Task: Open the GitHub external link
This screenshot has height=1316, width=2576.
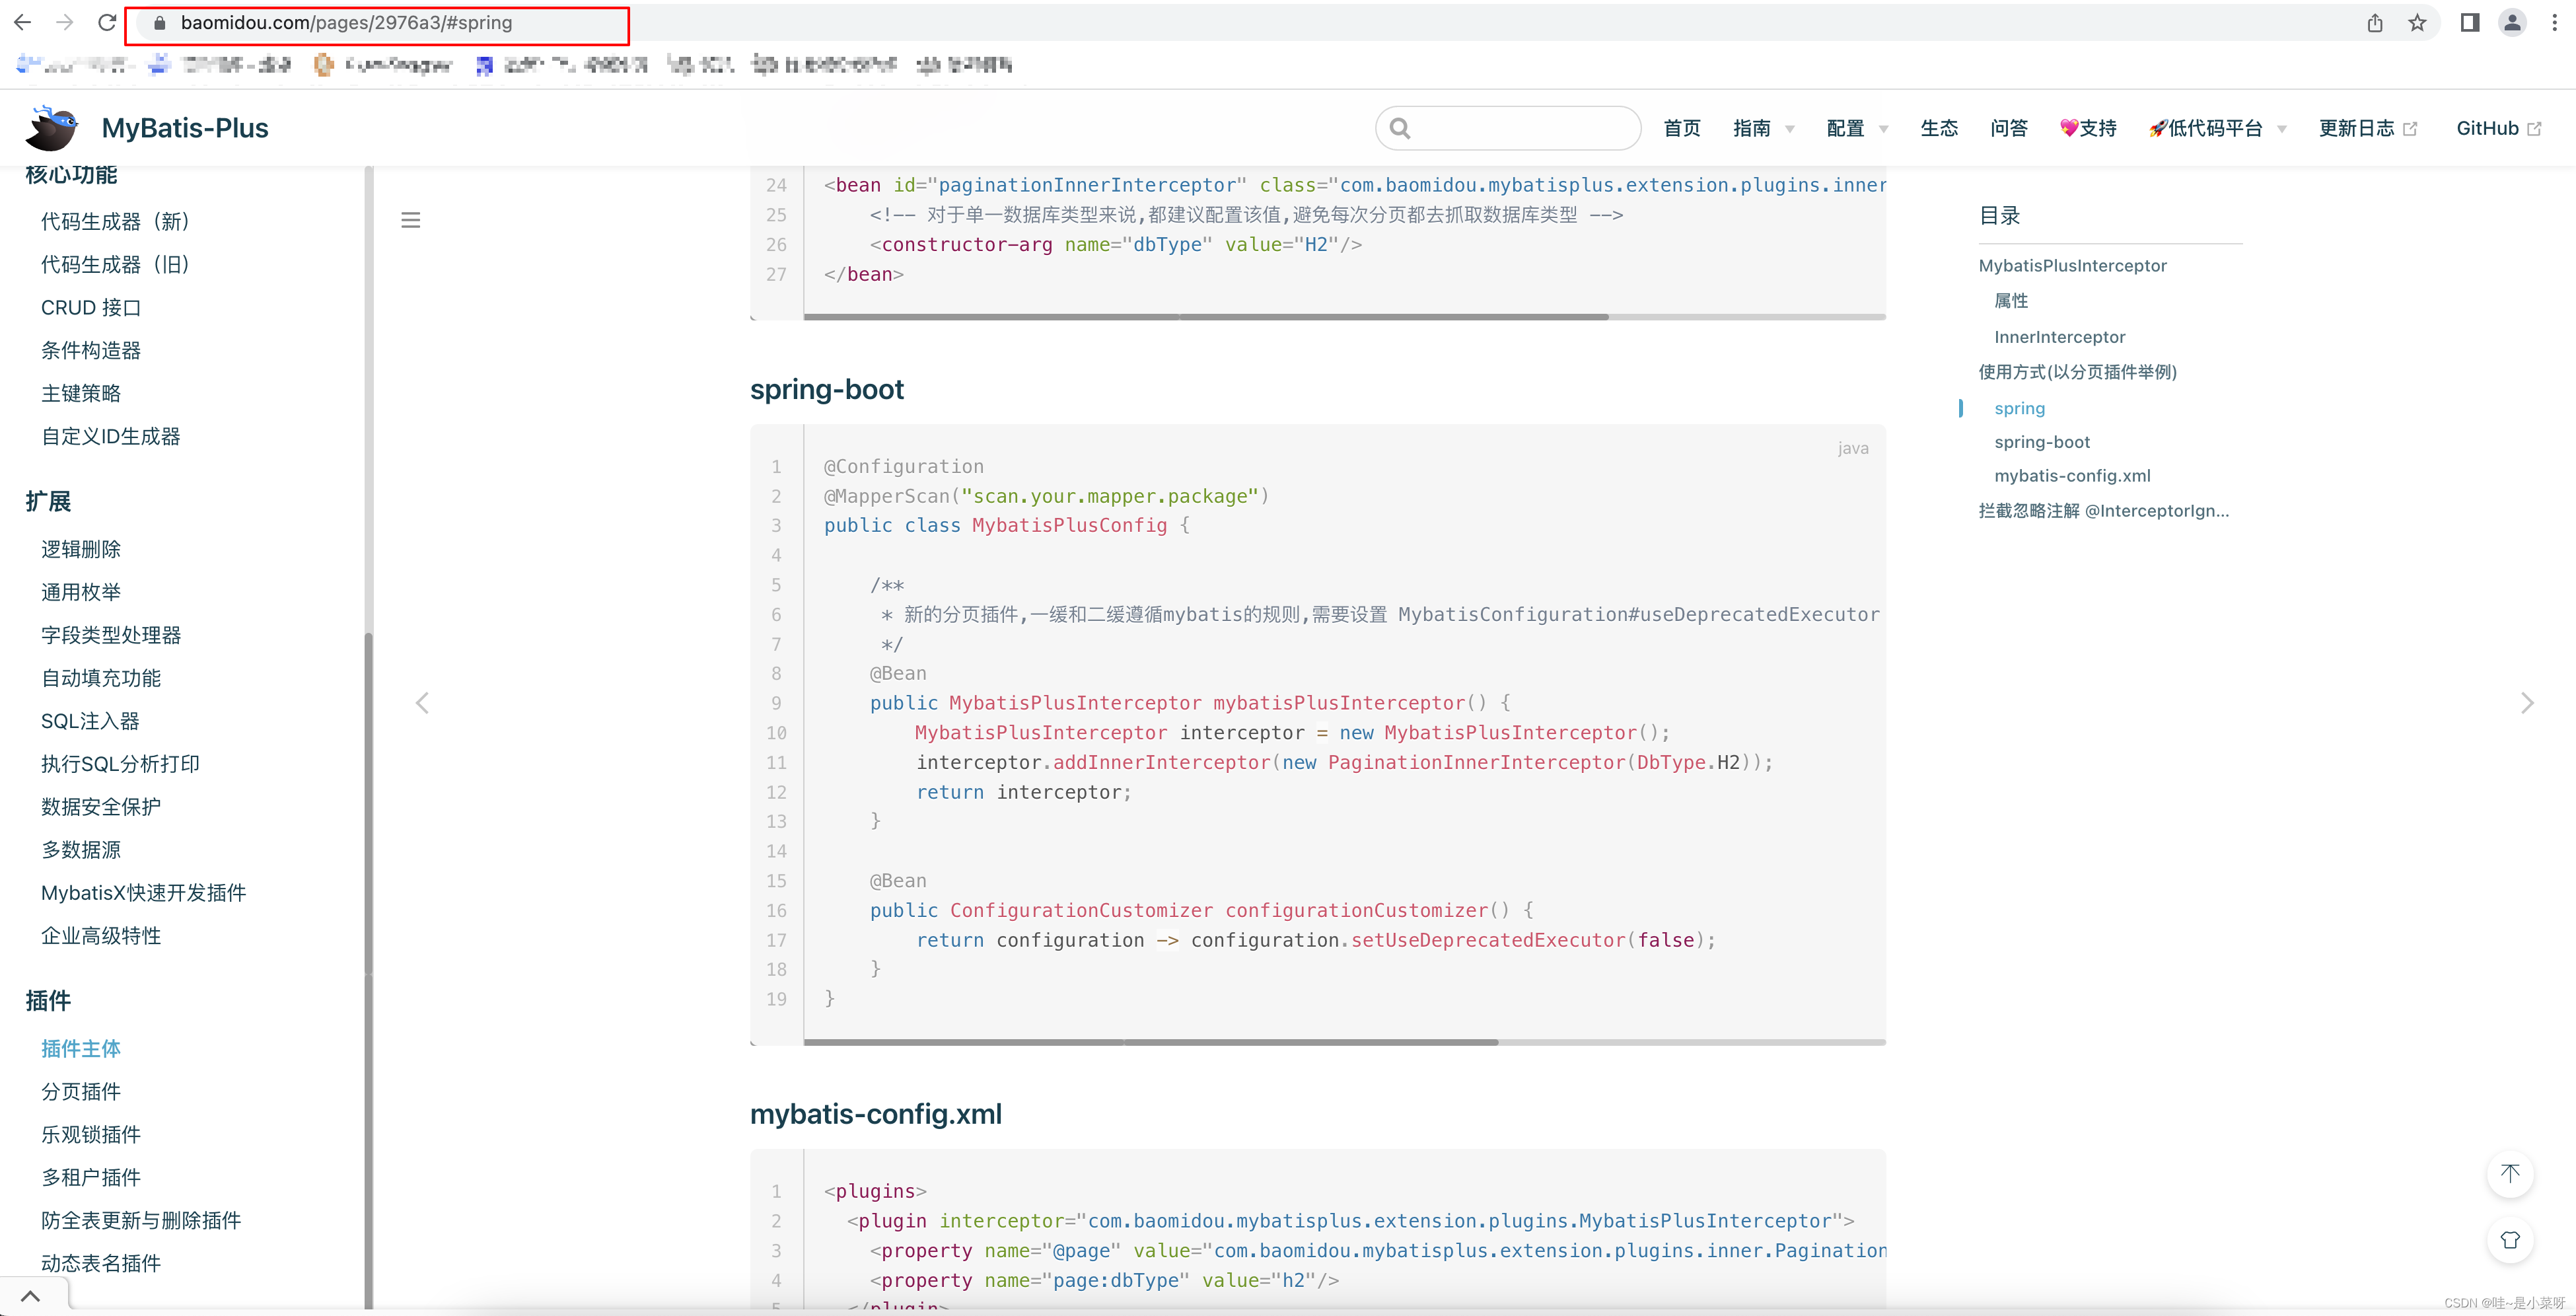Action: [x=2497, y=128]
